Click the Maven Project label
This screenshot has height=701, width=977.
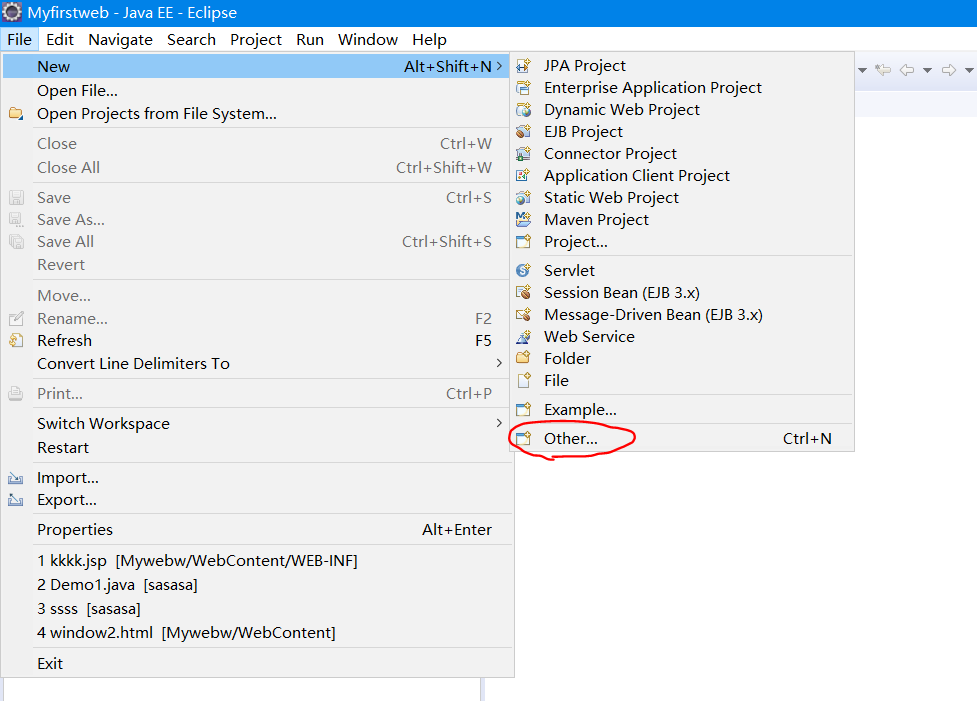(596, 220)
